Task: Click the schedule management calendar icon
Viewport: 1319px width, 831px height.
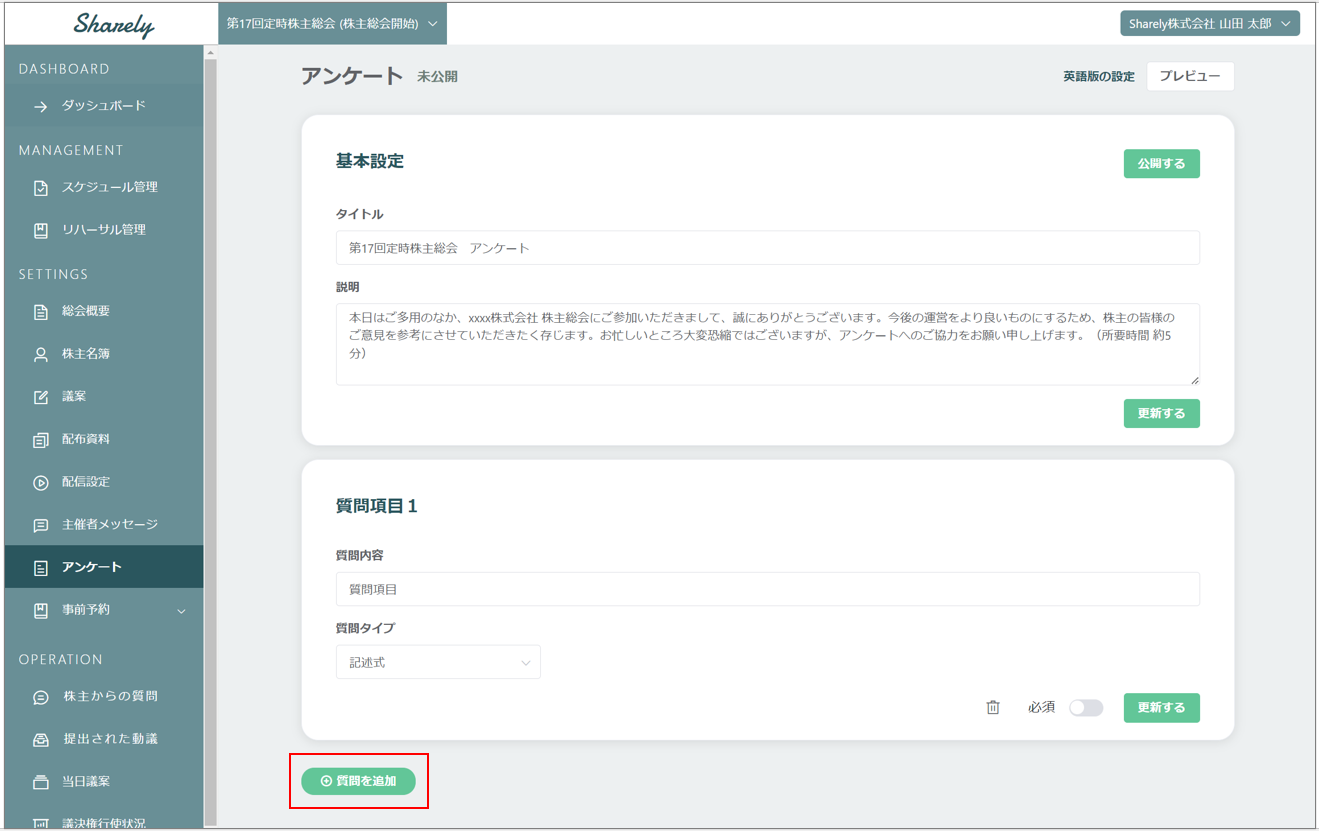Action: pyautogui.click(x=41, y=188)
